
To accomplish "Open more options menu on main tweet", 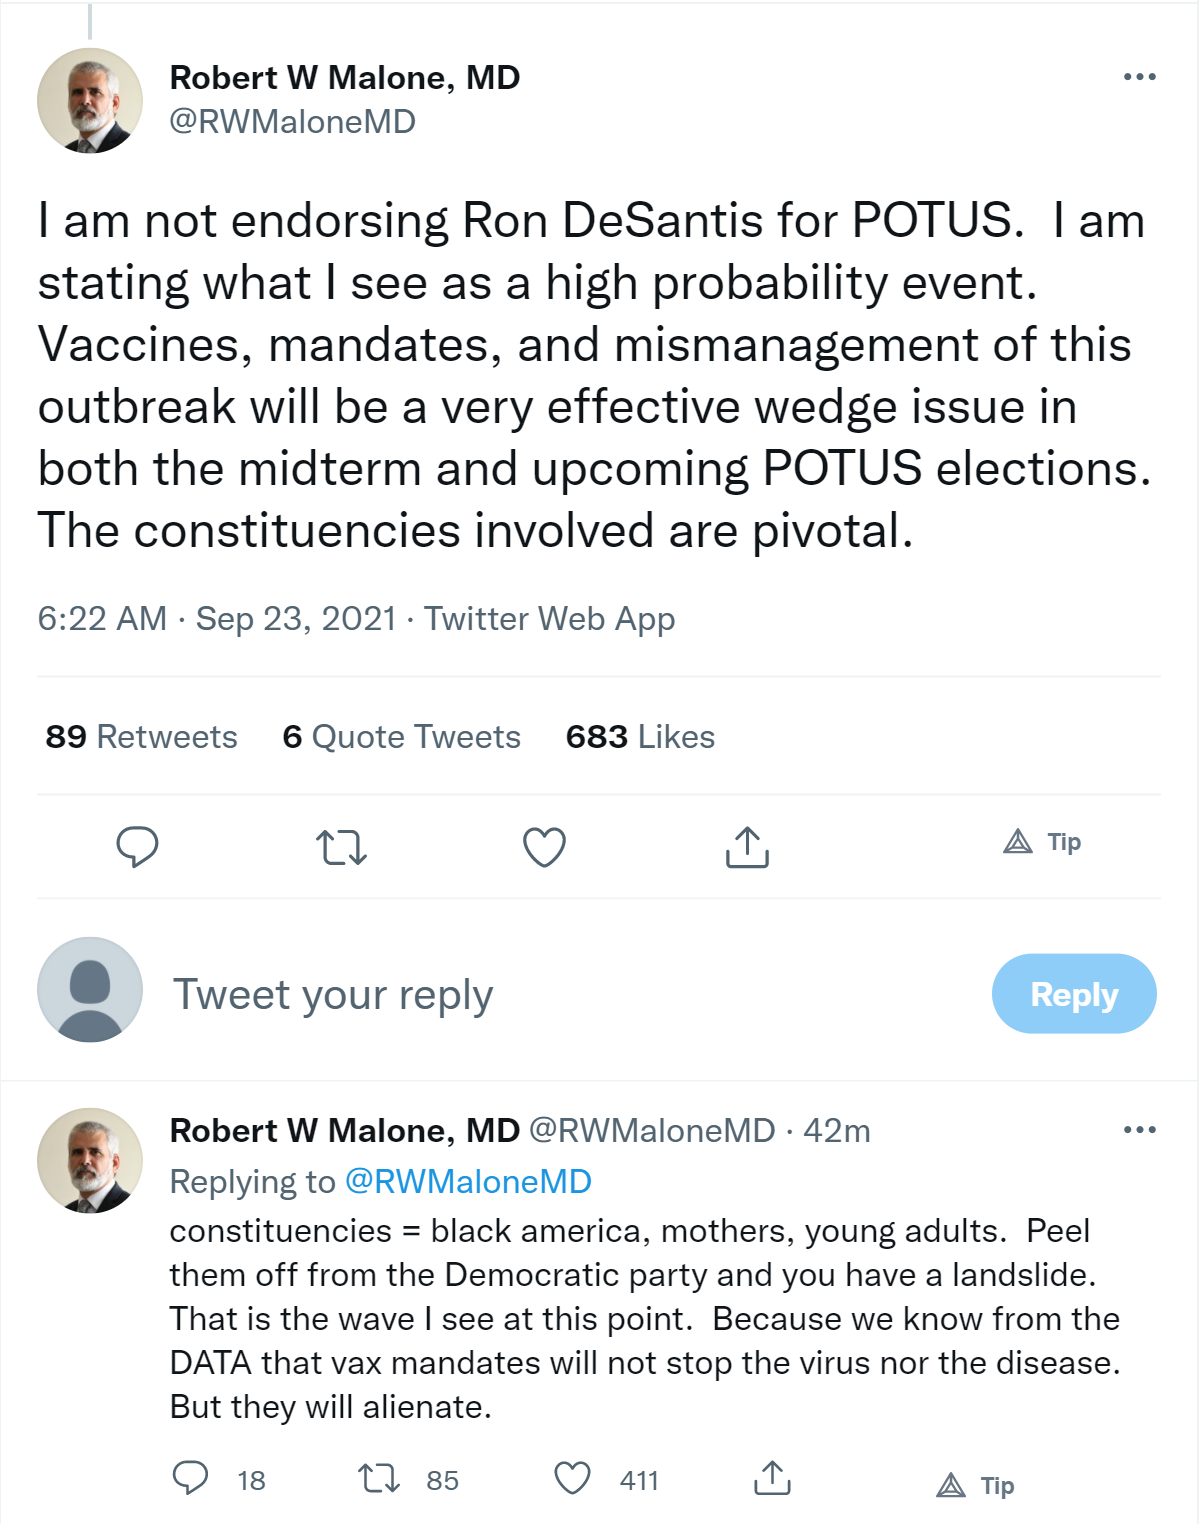I will click(1139, 77).
